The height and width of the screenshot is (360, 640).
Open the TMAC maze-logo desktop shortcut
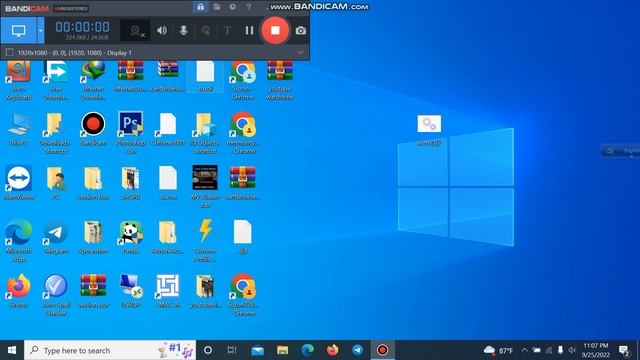click(x=168, y=291)
